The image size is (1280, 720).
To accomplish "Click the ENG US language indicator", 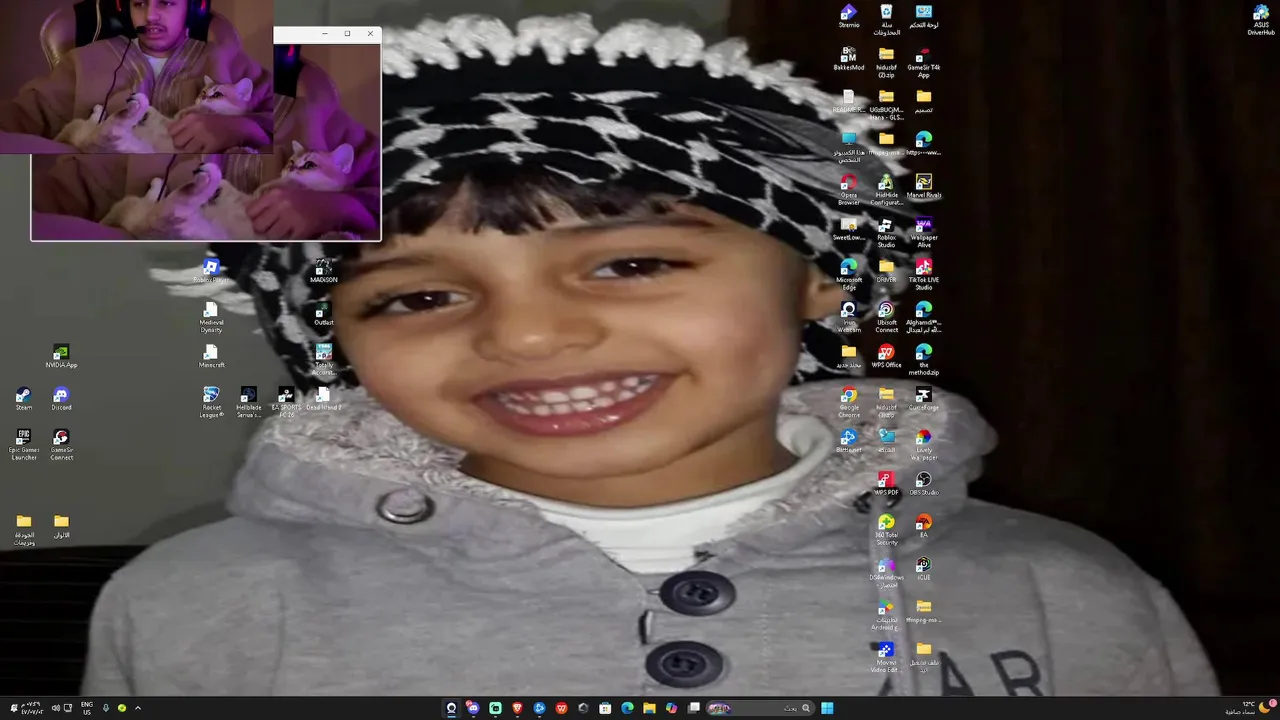I will pos(87,708).
